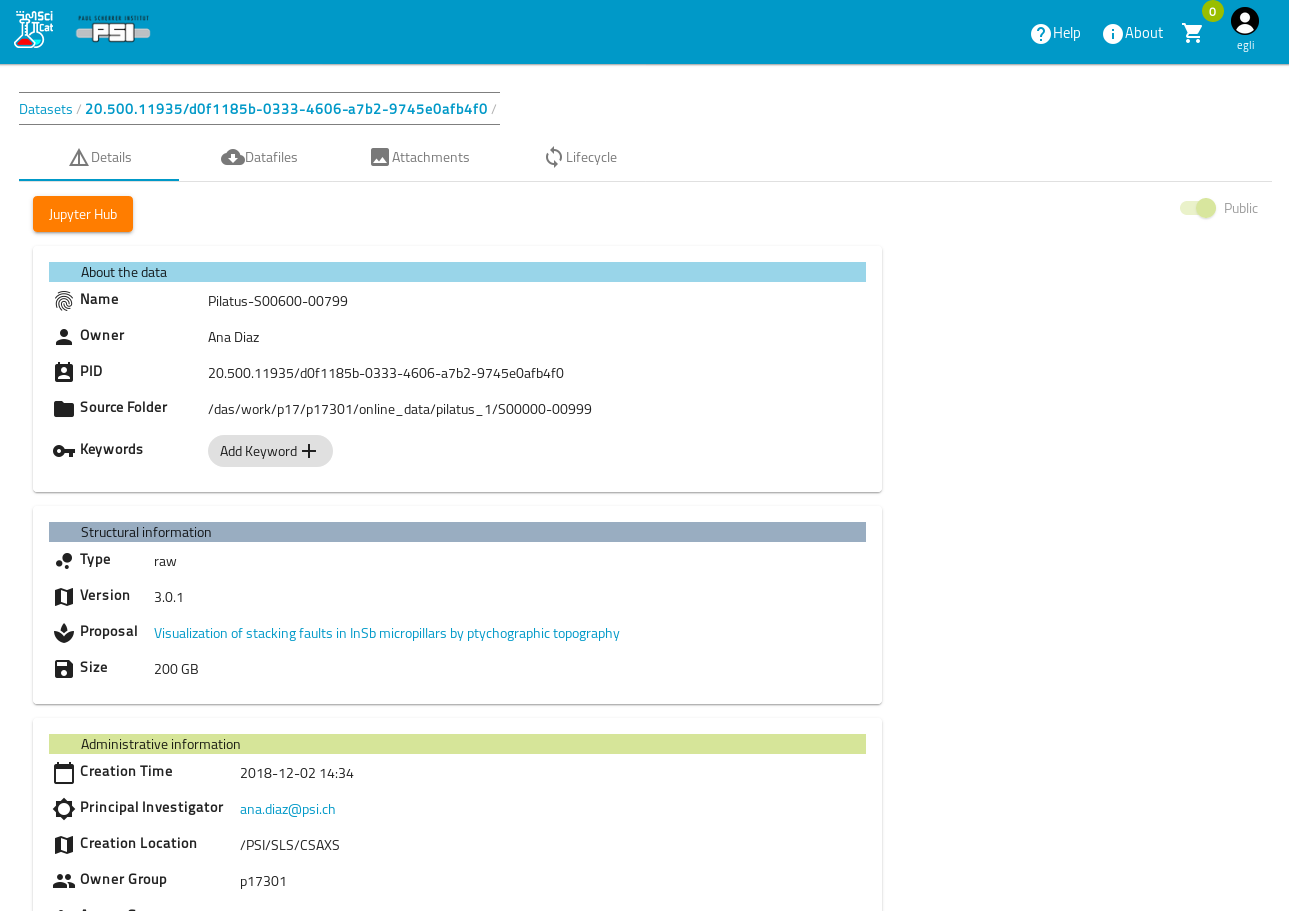Toggle the Public switch off
The width and height of the screenshot is (1289, 911).
coord(1197,208)
